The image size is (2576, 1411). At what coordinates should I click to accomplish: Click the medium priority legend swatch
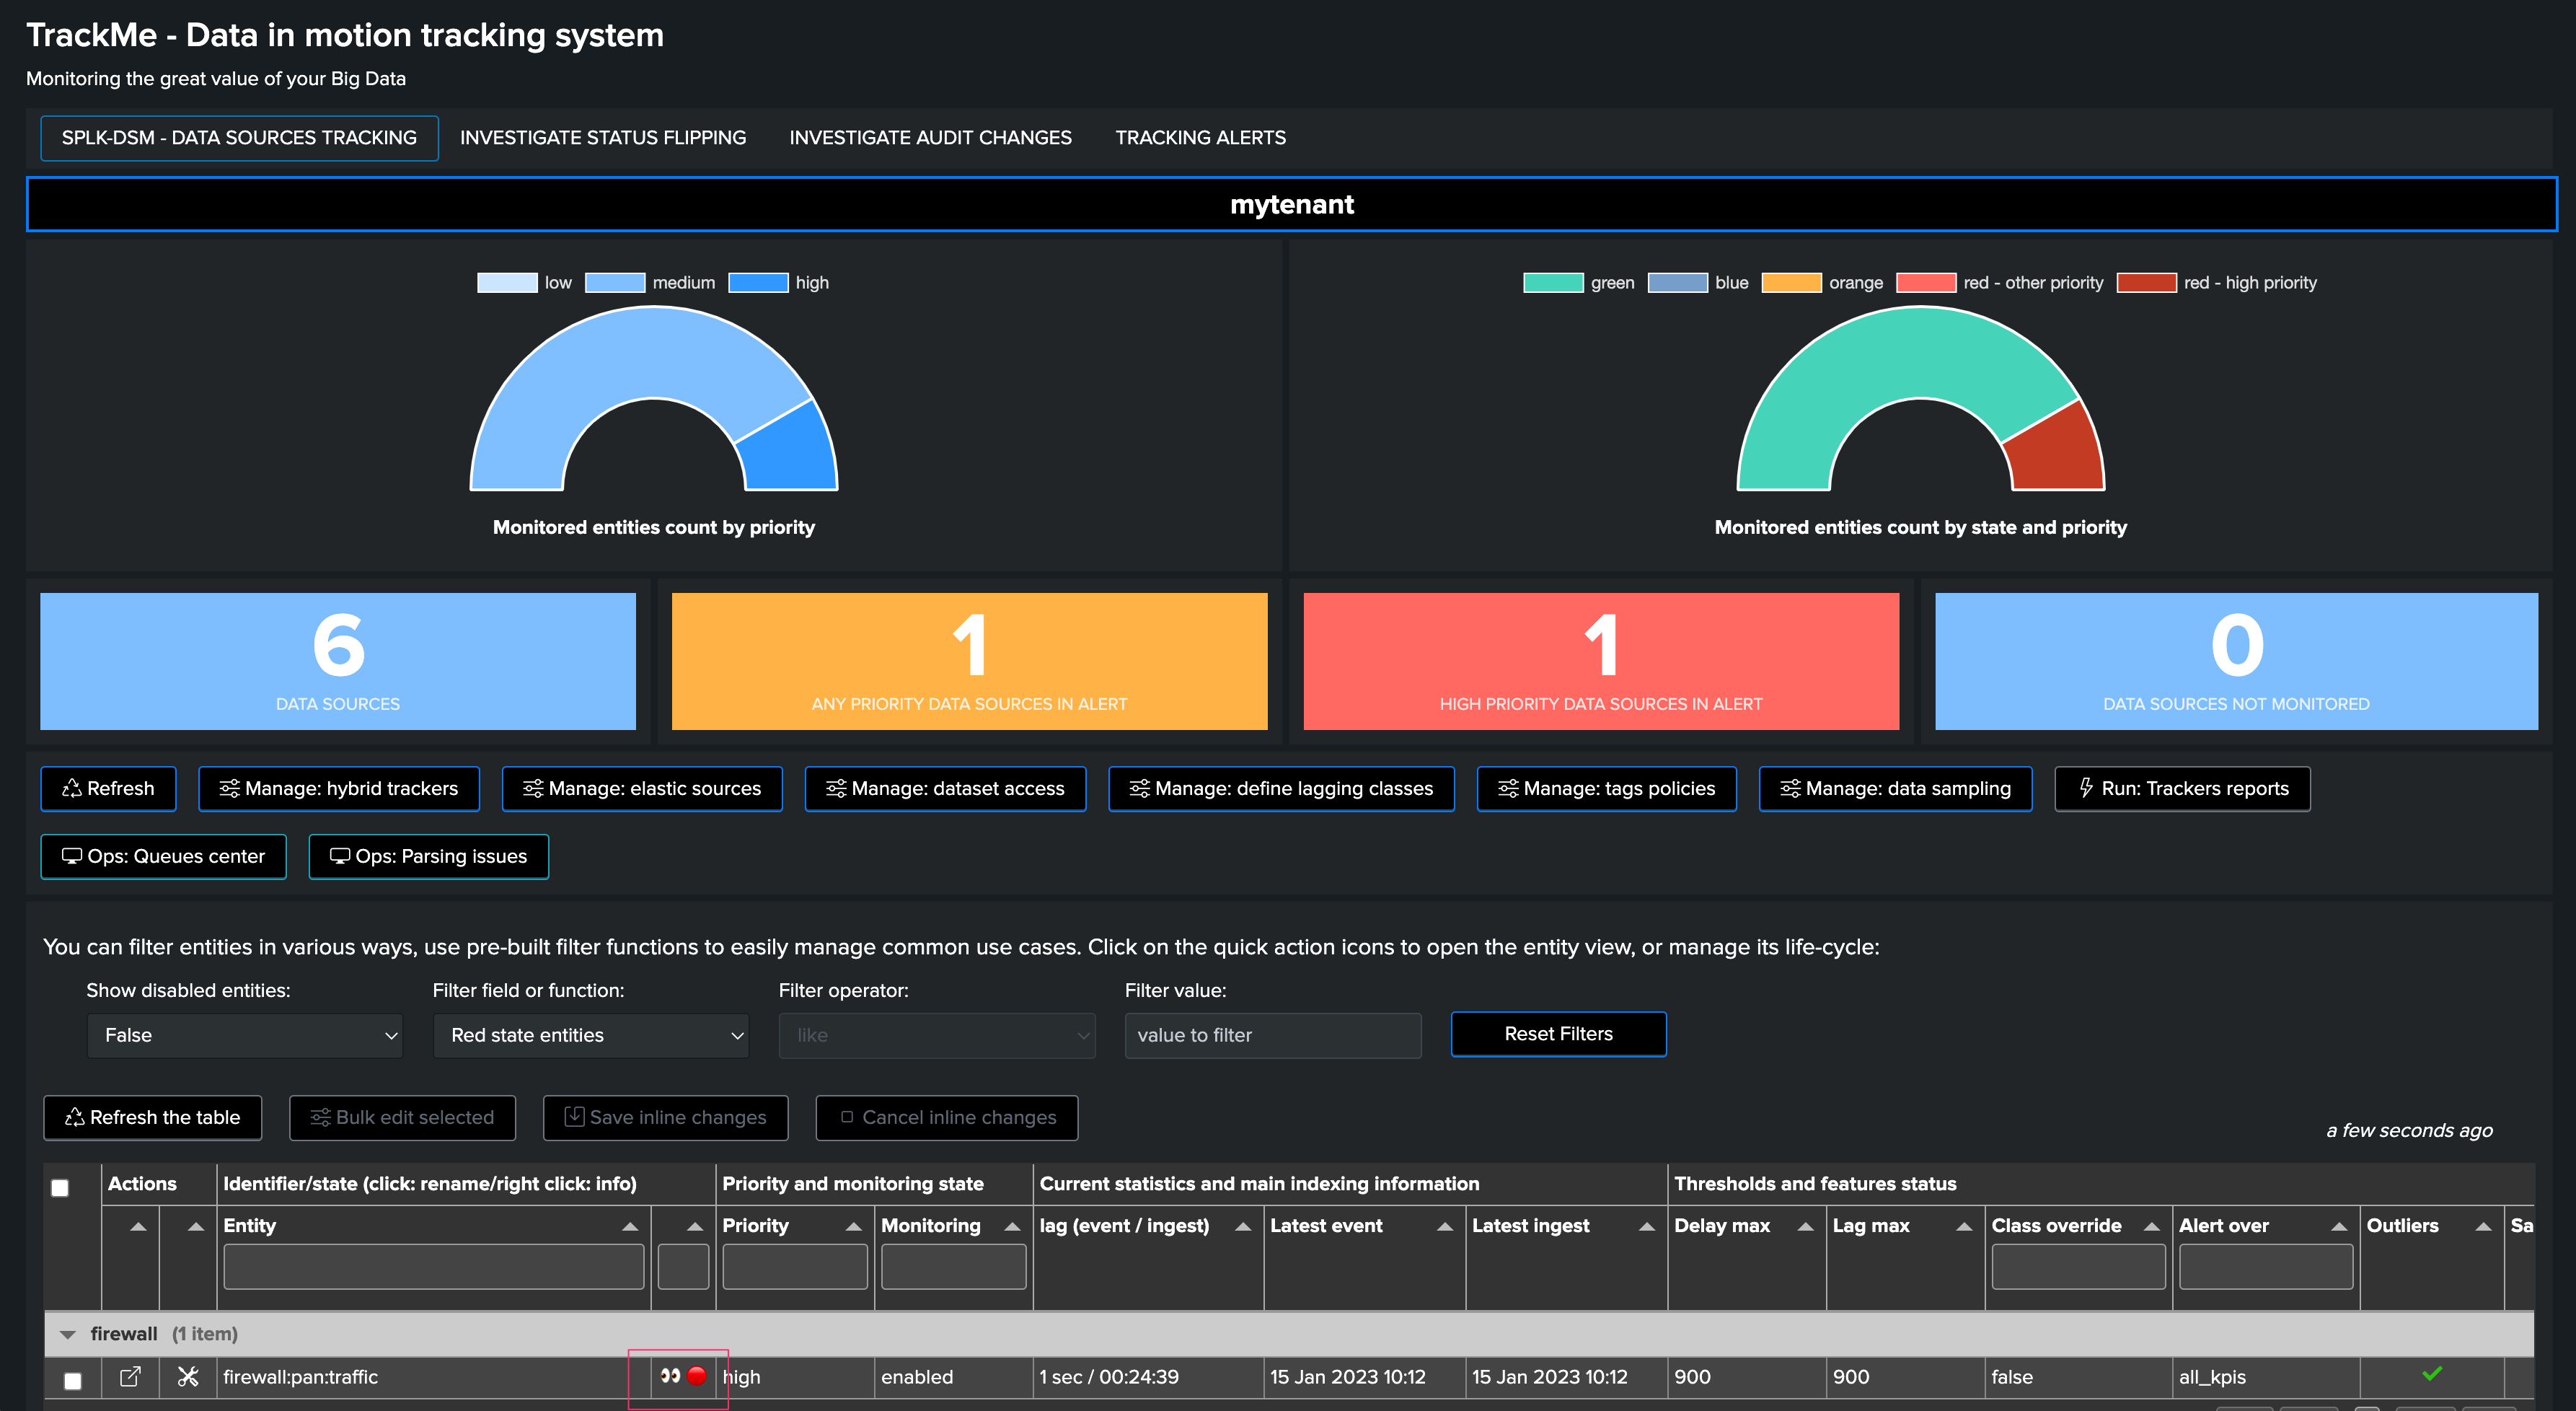(x=615, y=283)
